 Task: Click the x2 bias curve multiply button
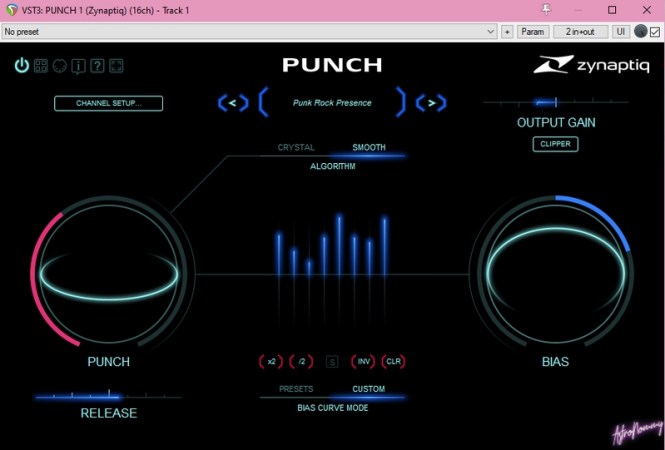click(271, 361)
